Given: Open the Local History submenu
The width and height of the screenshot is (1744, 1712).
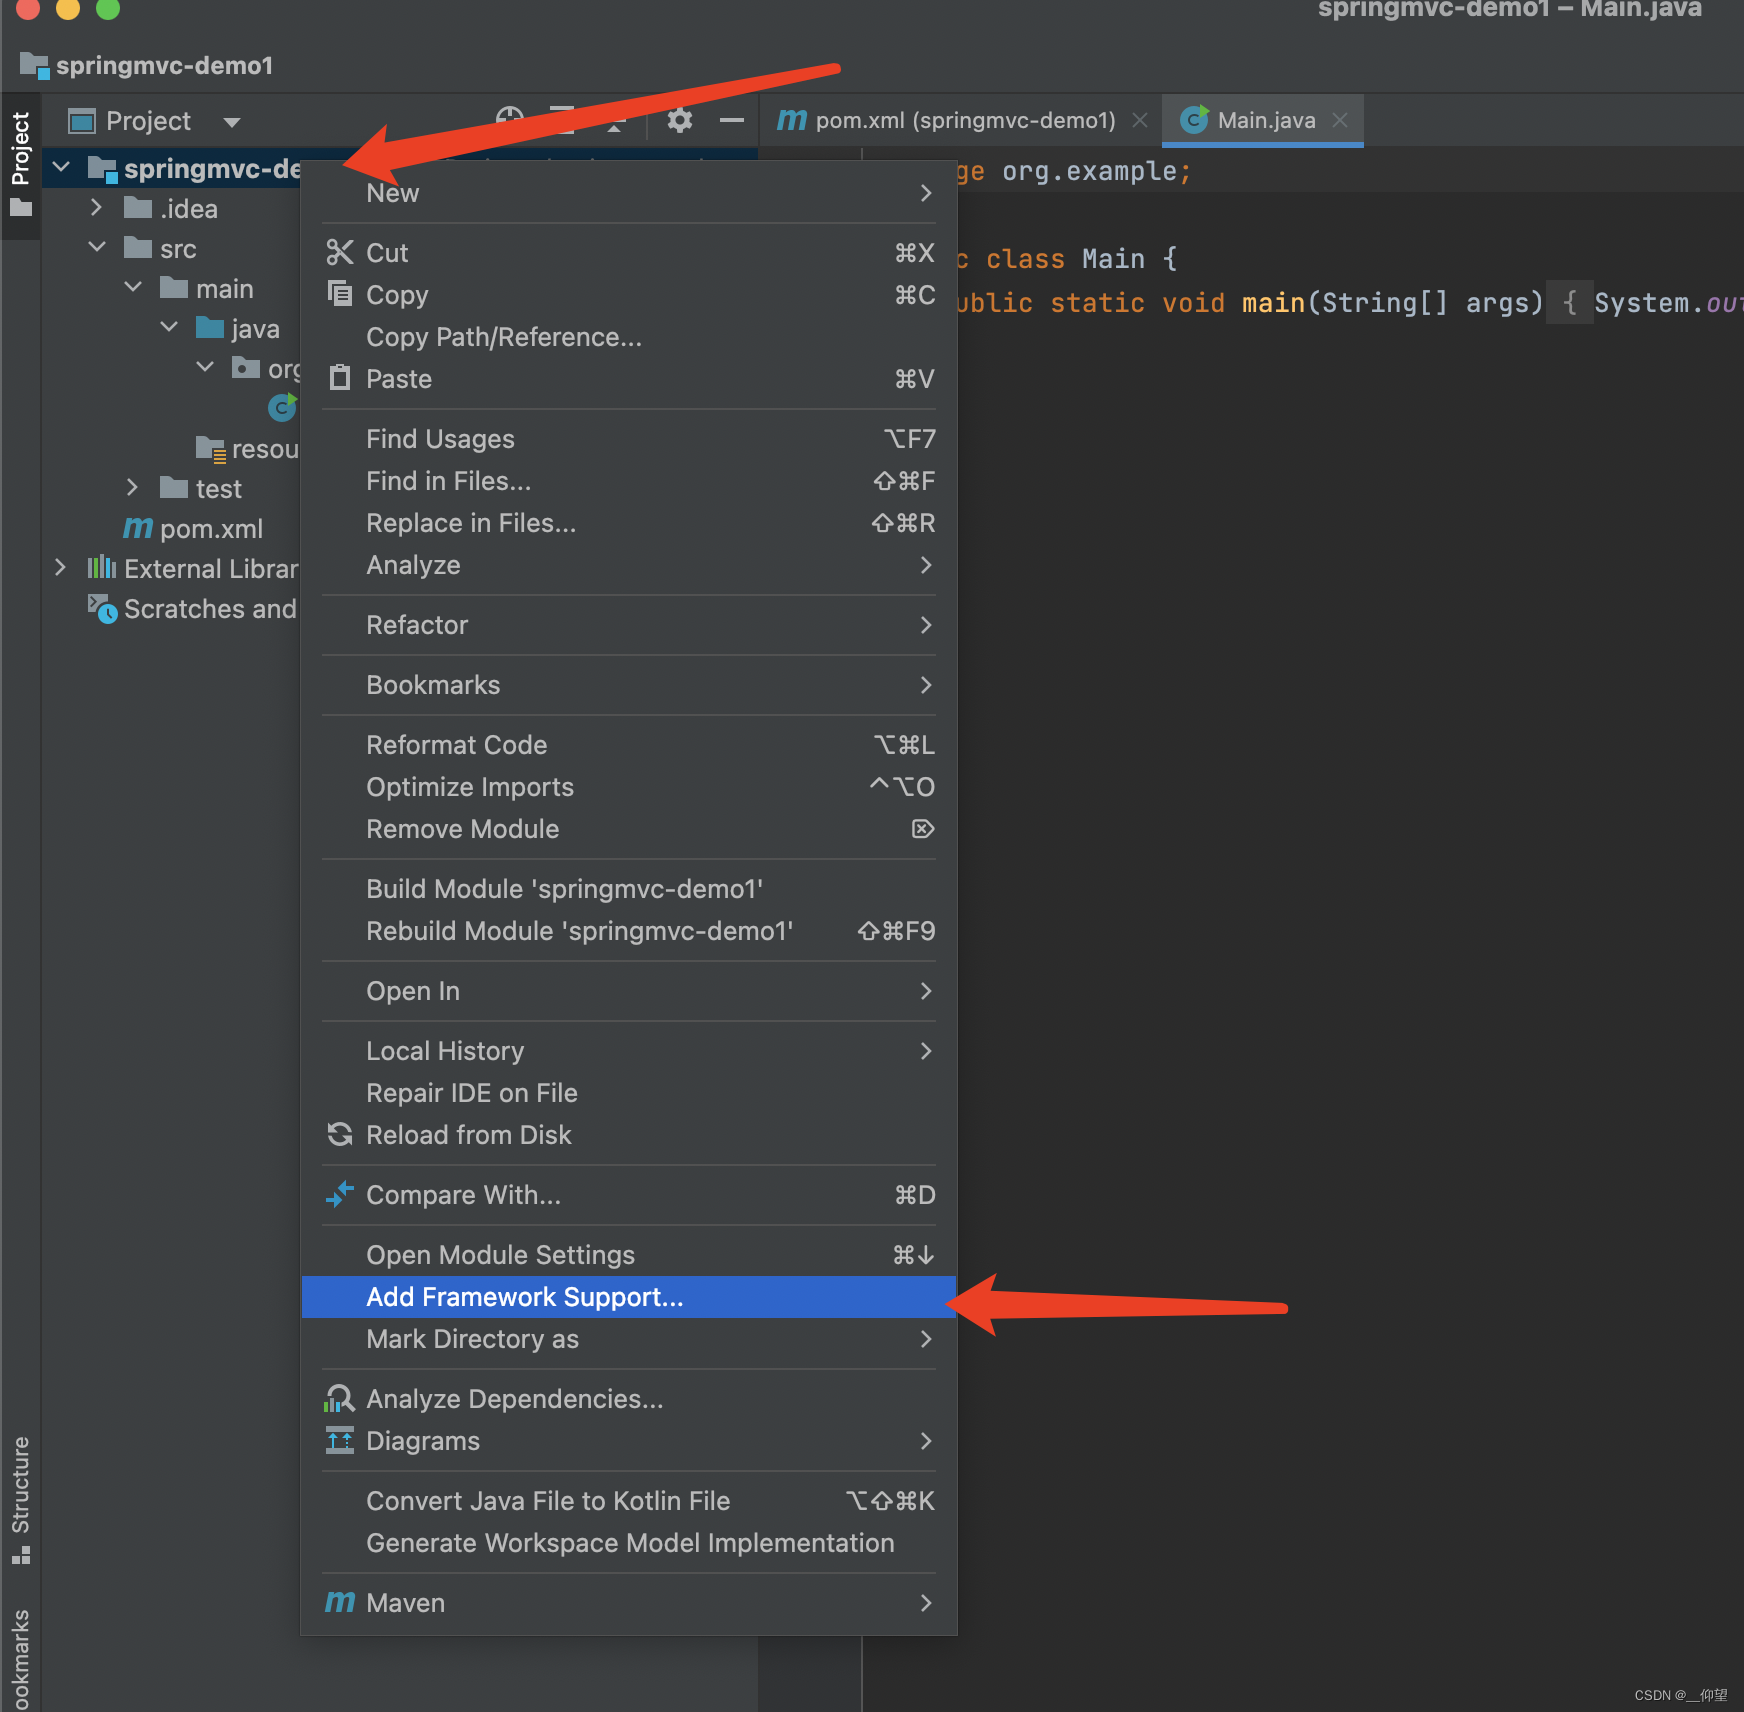Looking at the screenshot, I should point(629,1051).
